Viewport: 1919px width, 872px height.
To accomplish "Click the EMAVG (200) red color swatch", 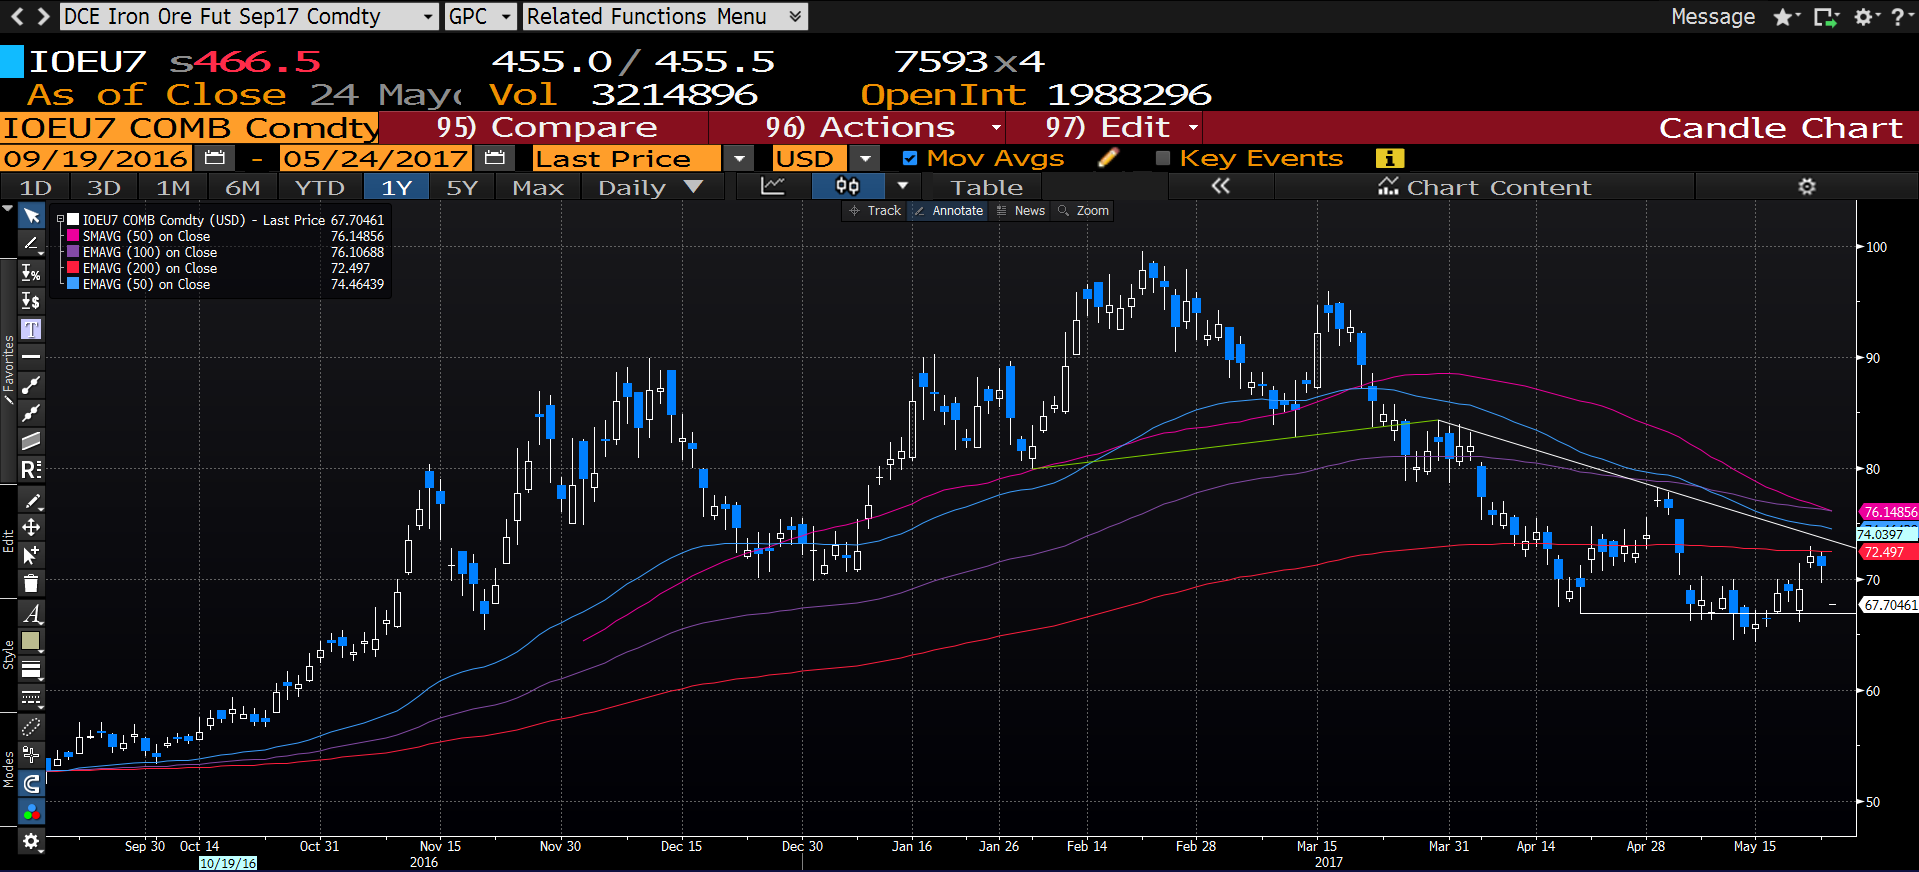I will (72, 268).
